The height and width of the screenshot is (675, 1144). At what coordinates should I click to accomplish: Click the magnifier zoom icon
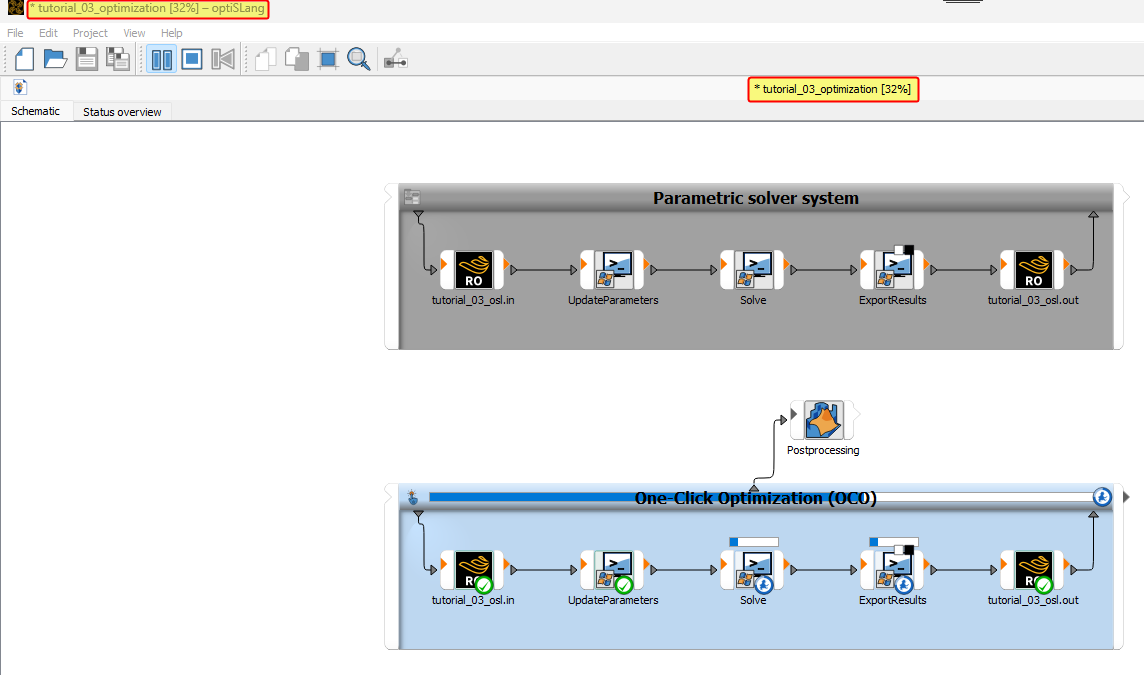tap(358, 59)
